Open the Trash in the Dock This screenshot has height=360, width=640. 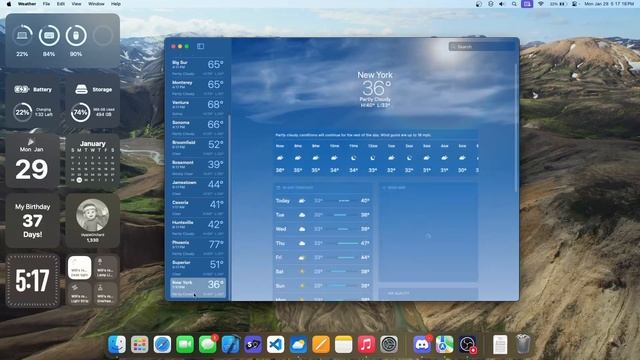pos(523,344)
